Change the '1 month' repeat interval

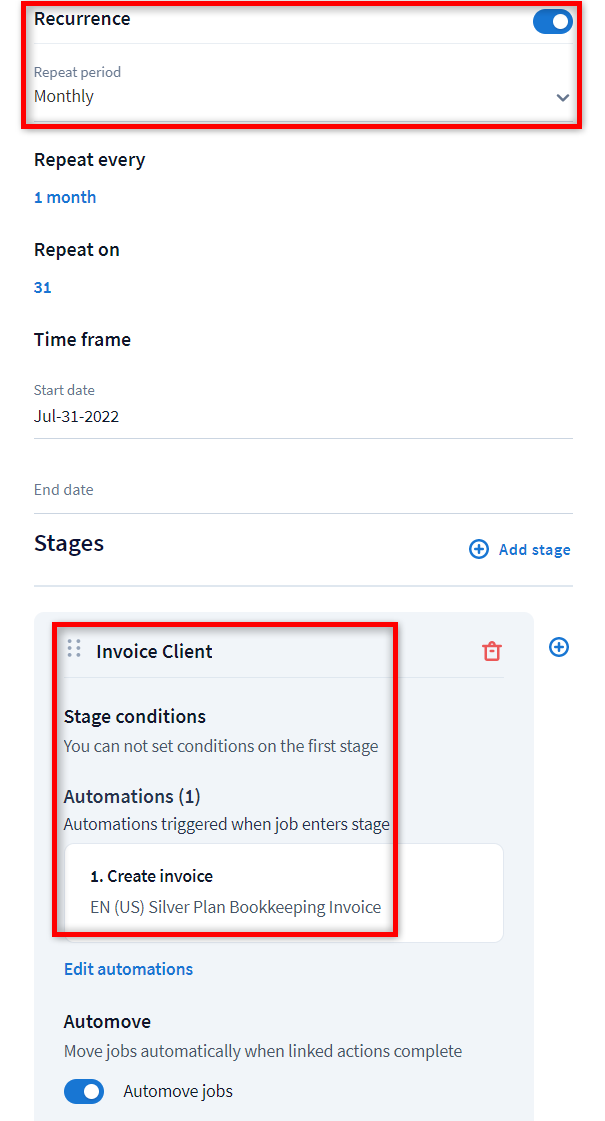[65, 197]
